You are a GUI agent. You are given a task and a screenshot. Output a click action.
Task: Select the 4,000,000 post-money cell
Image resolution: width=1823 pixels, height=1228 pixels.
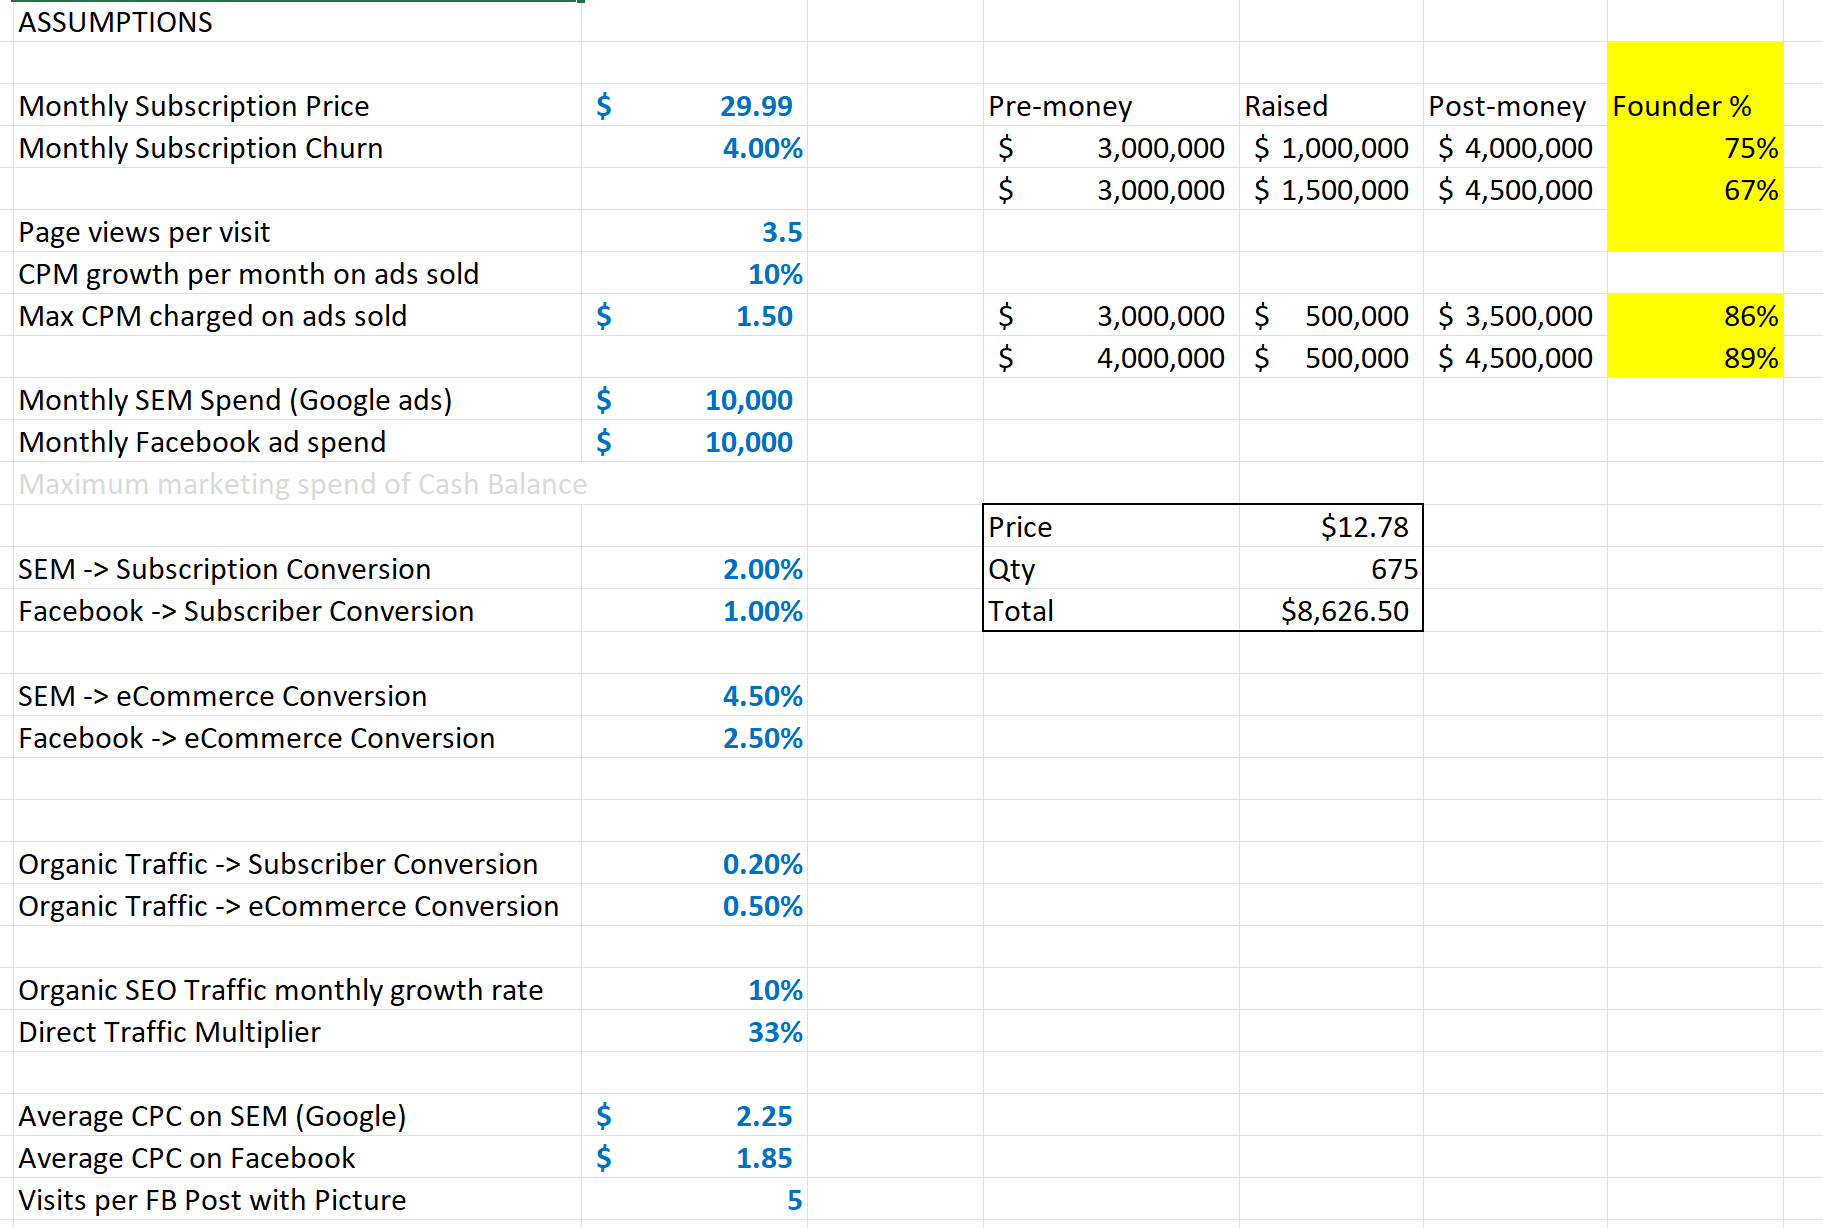[1515, 147]
